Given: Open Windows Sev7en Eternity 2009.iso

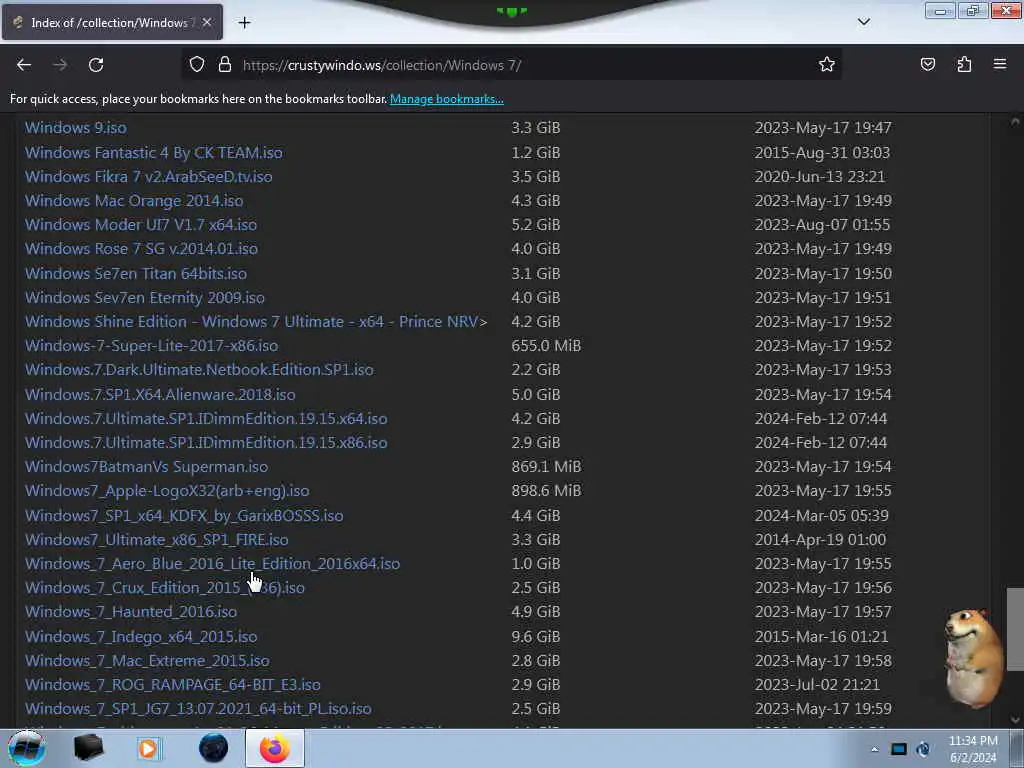Looking at the screenshot, I should 144,298.
